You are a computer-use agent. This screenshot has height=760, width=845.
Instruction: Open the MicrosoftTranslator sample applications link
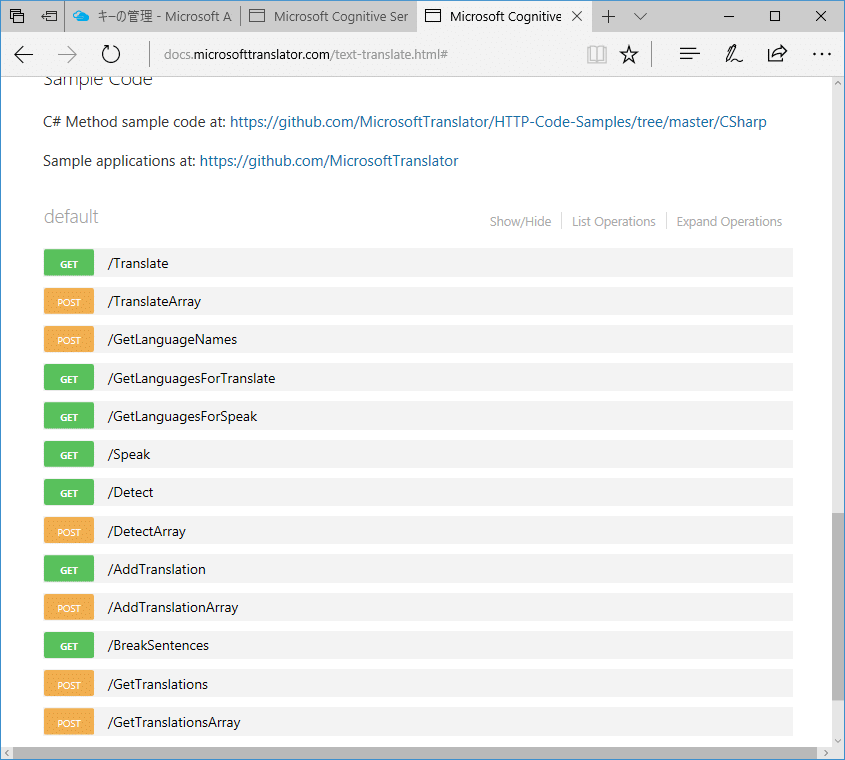(329, 160)
